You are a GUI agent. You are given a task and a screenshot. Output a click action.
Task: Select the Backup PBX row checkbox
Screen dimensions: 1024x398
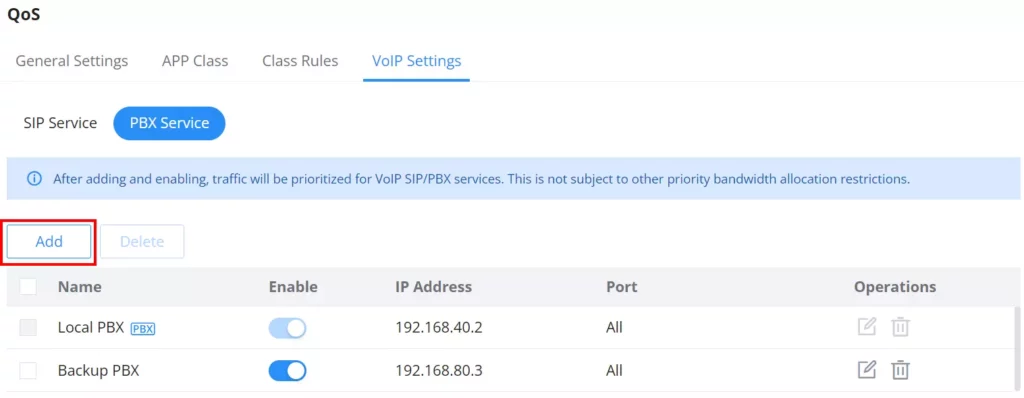[28, 371]
